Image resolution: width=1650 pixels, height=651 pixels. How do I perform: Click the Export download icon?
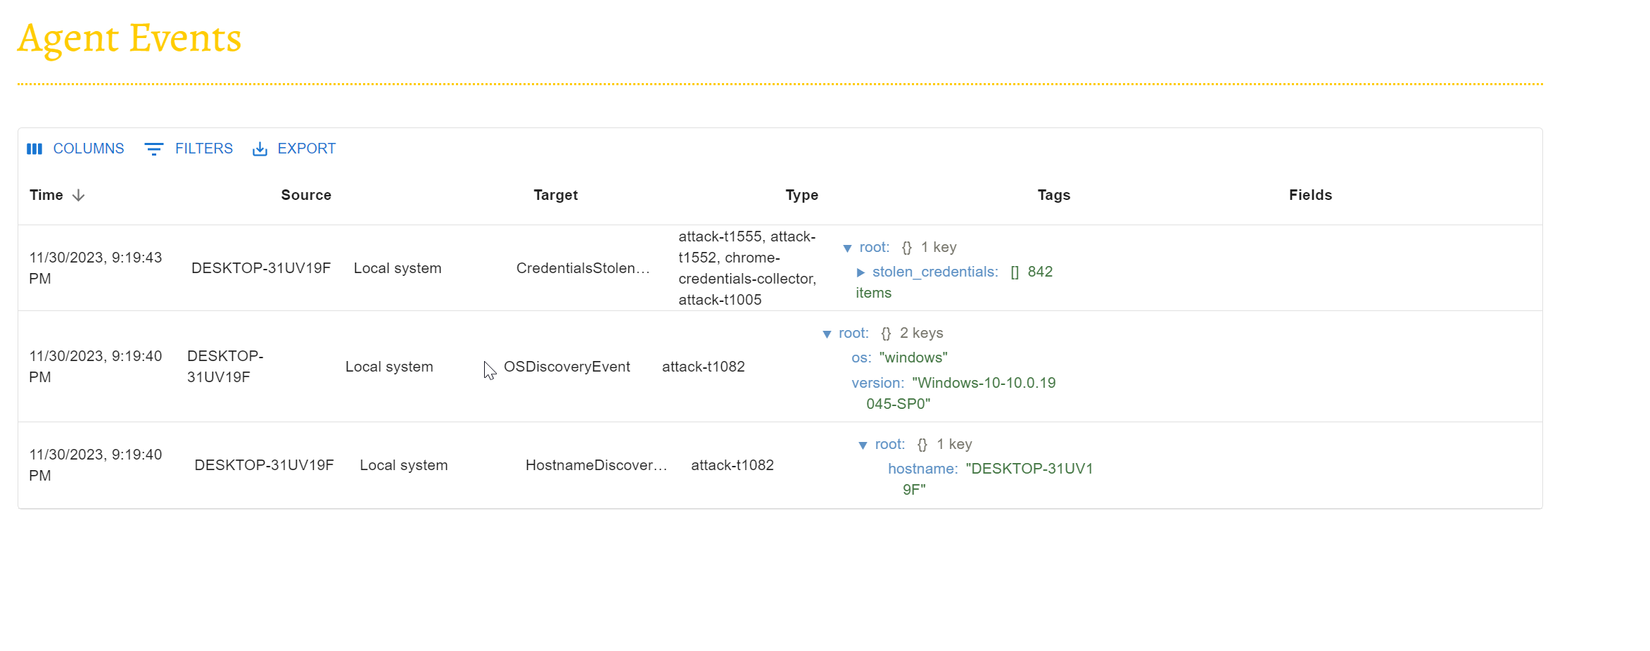point(260,149)
